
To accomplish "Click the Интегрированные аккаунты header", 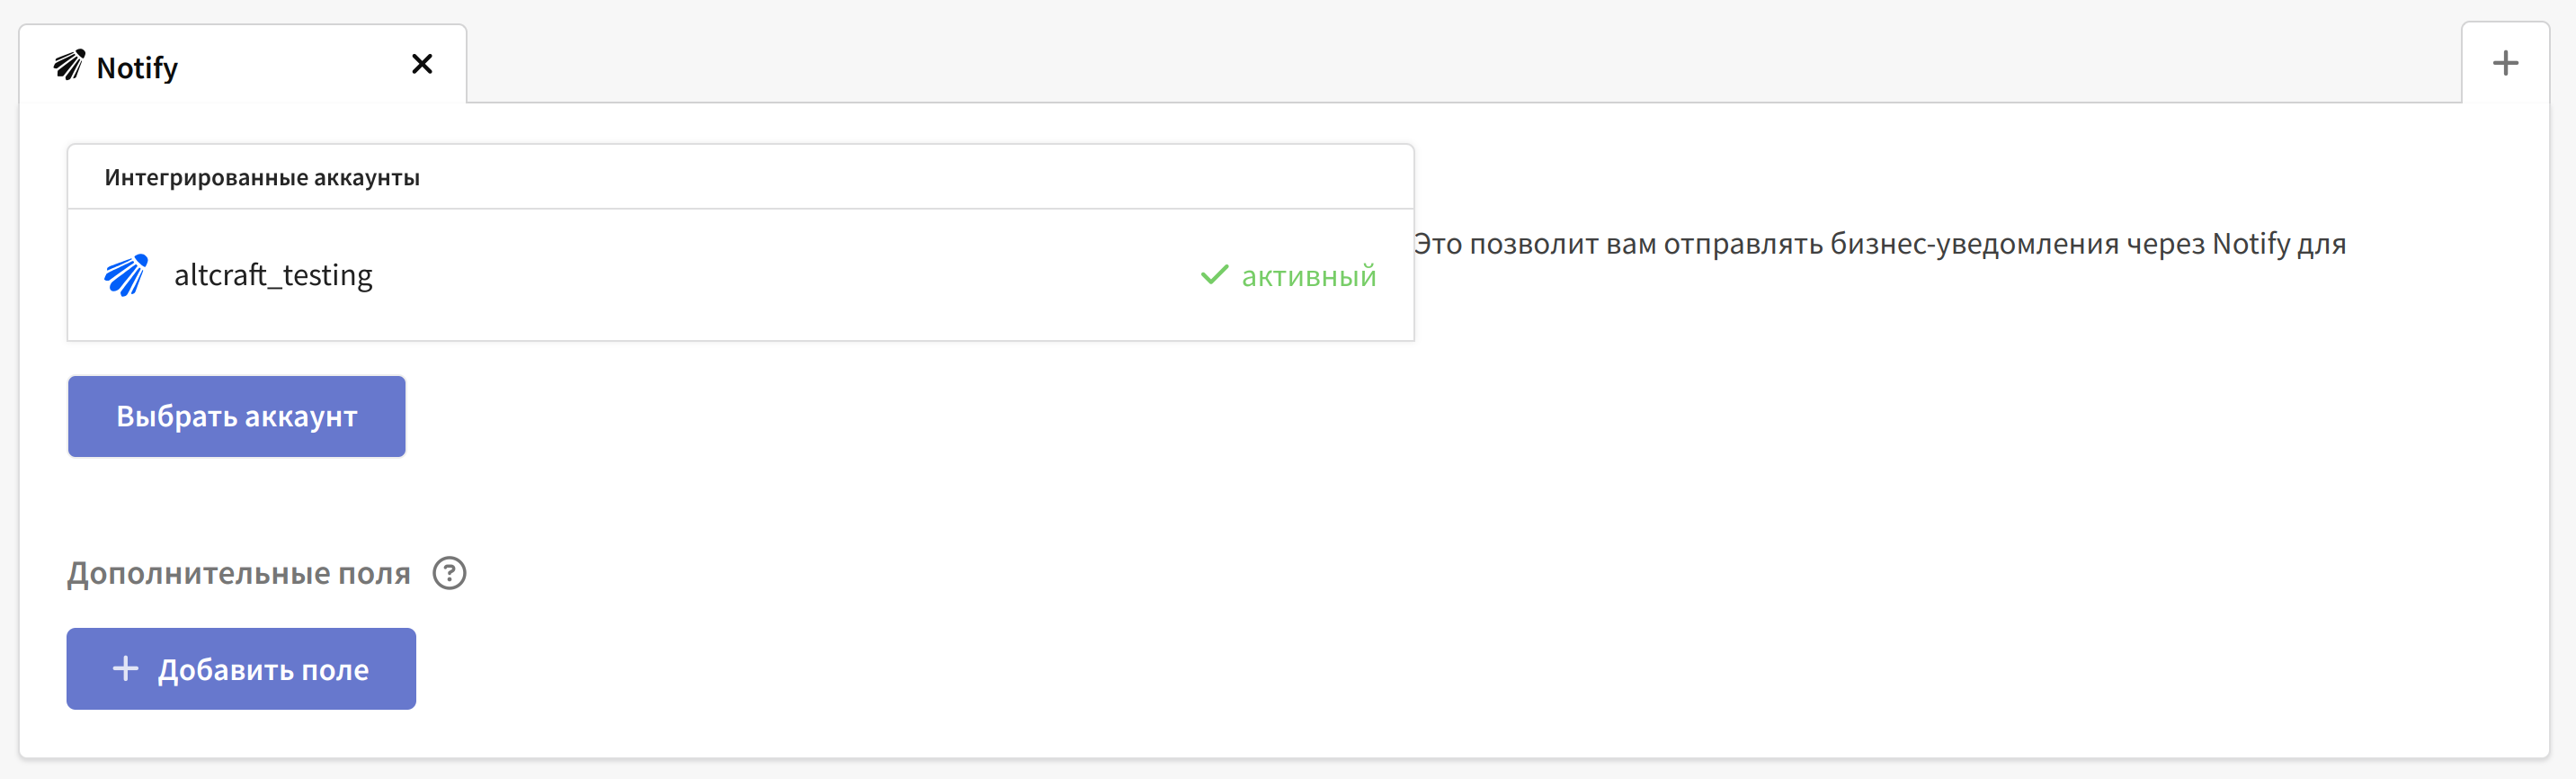I will 262,178.
